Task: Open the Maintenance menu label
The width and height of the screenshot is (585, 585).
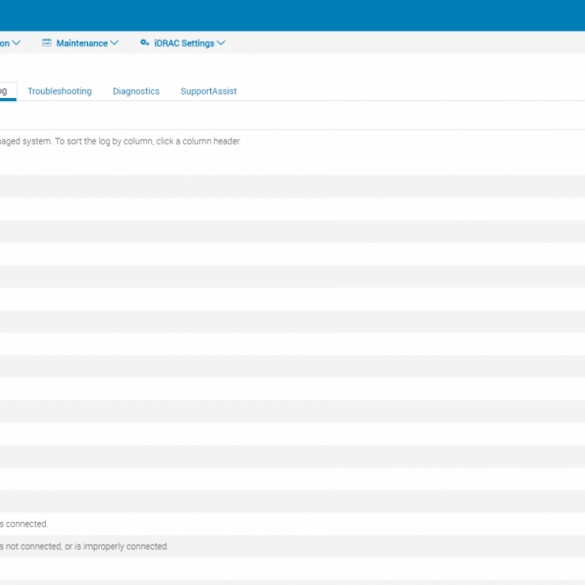Action: 82,43
